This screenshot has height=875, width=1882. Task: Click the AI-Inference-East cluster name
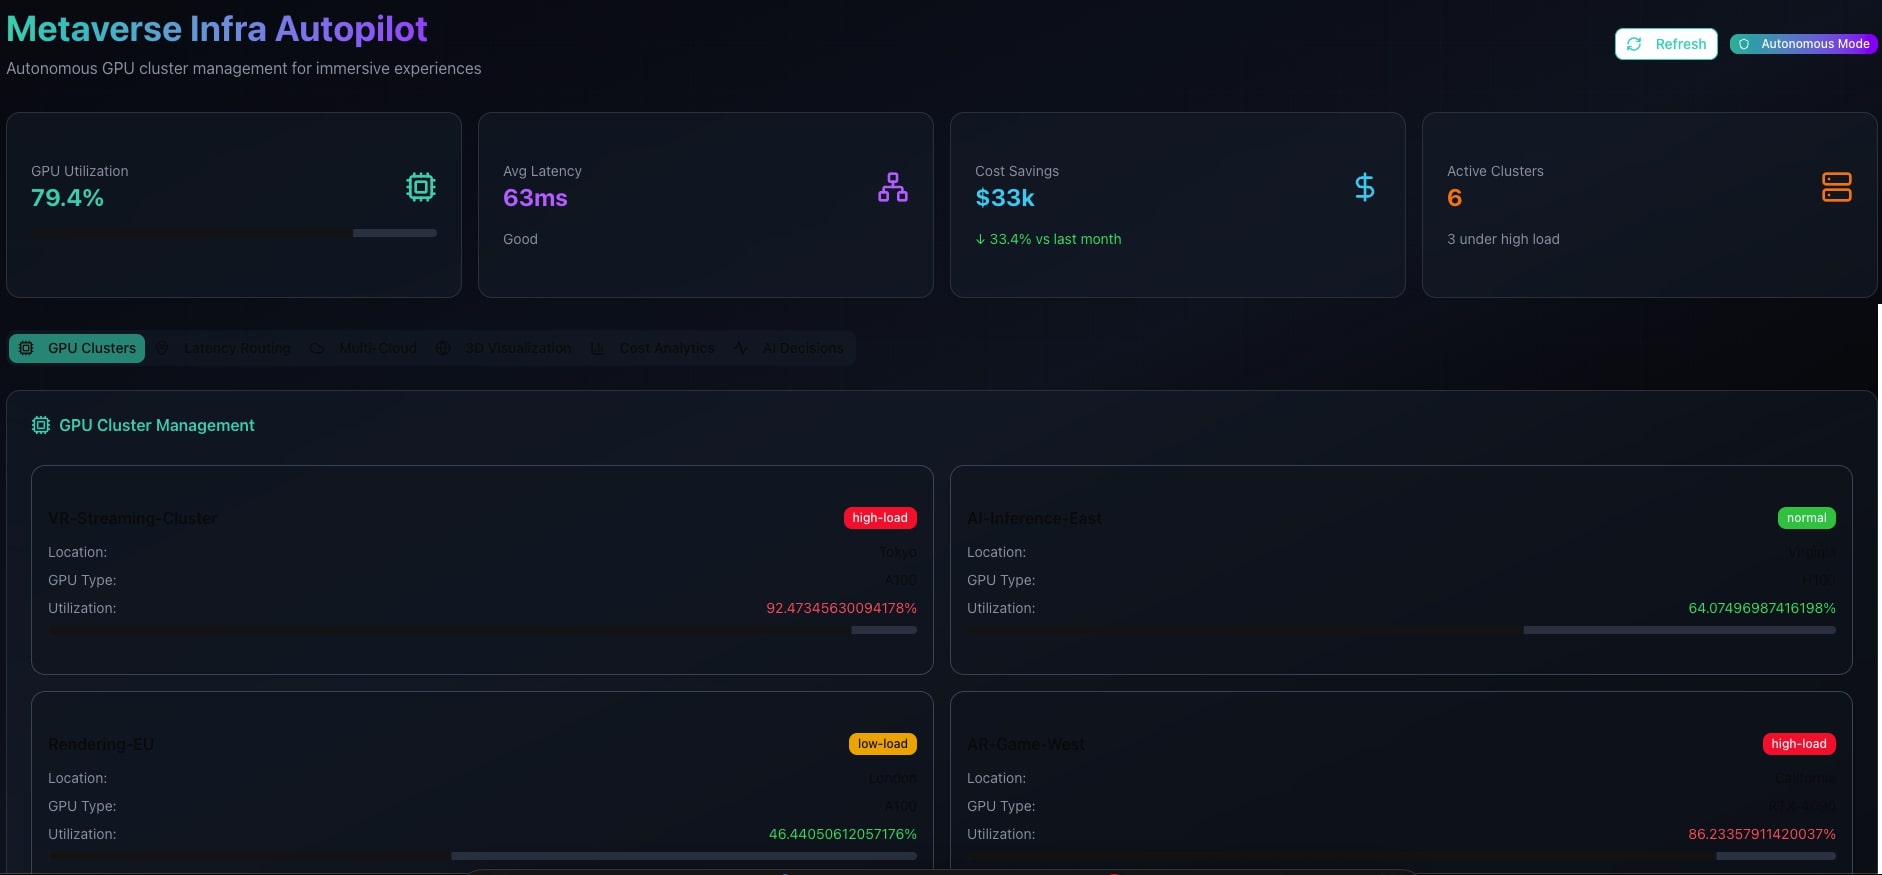[1034, 518]
